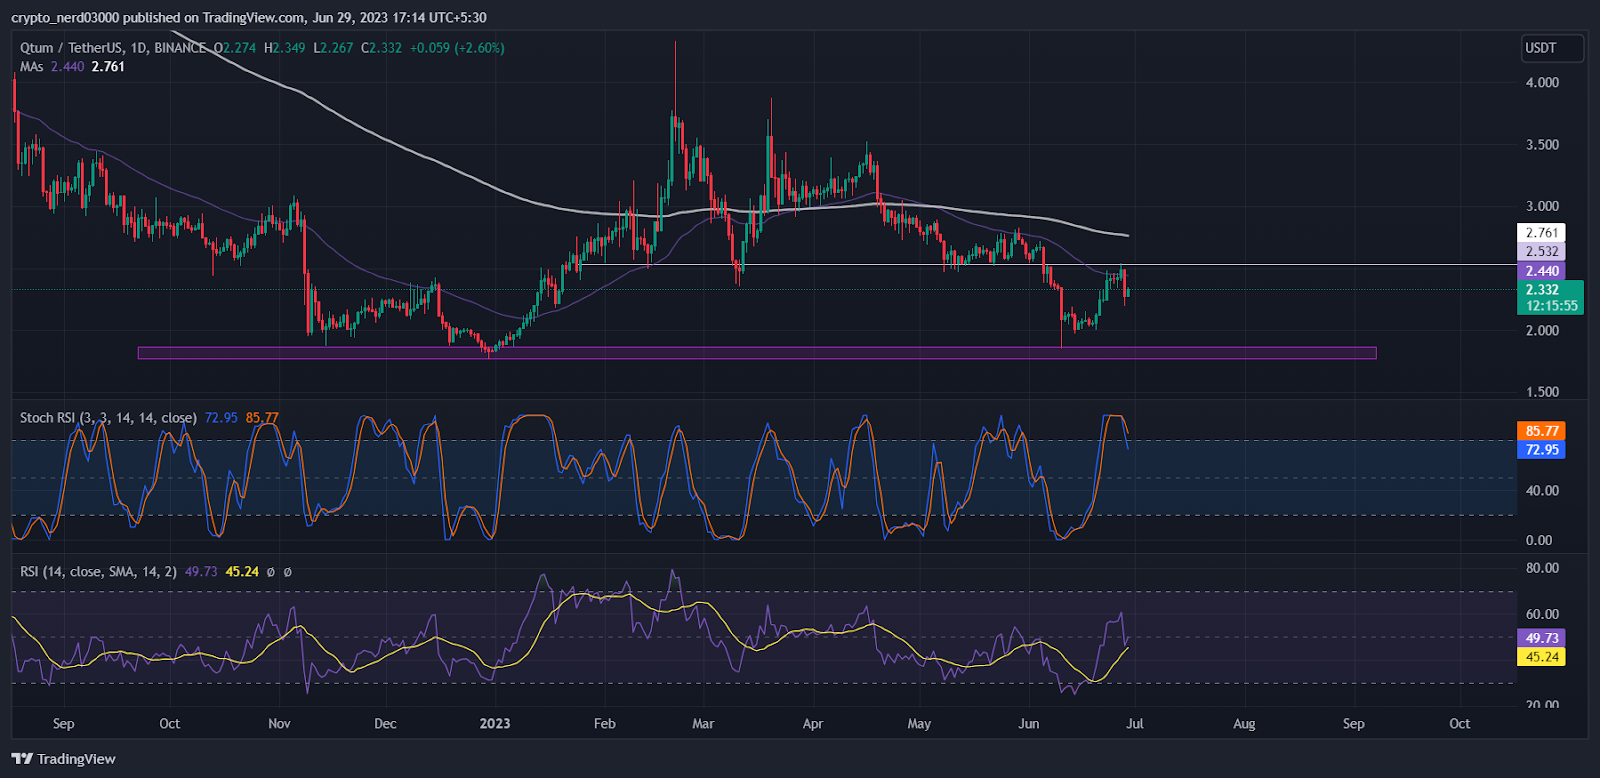Click the 12:15:55 countdown timer
Image resolution: width=1600 pixels, height=778 pixels.
pos(1551,306)
